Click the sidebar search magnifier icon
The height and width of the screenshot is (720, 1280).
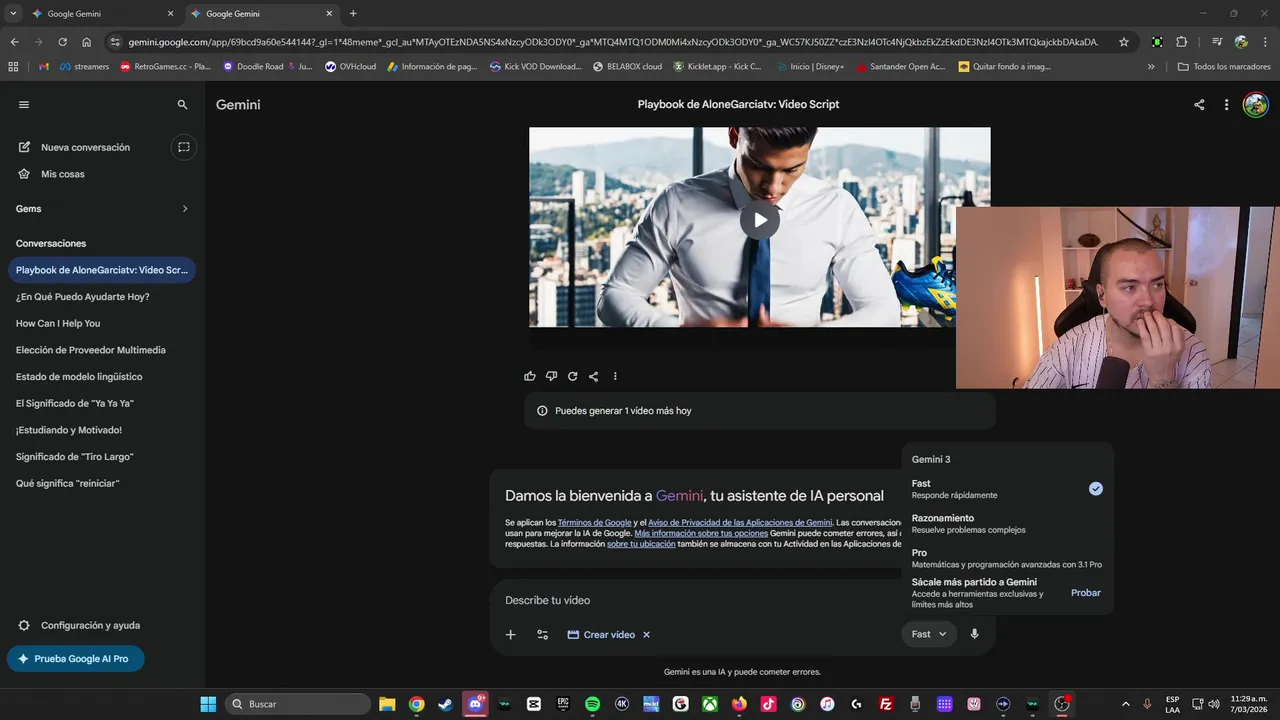tap(182, 104)
